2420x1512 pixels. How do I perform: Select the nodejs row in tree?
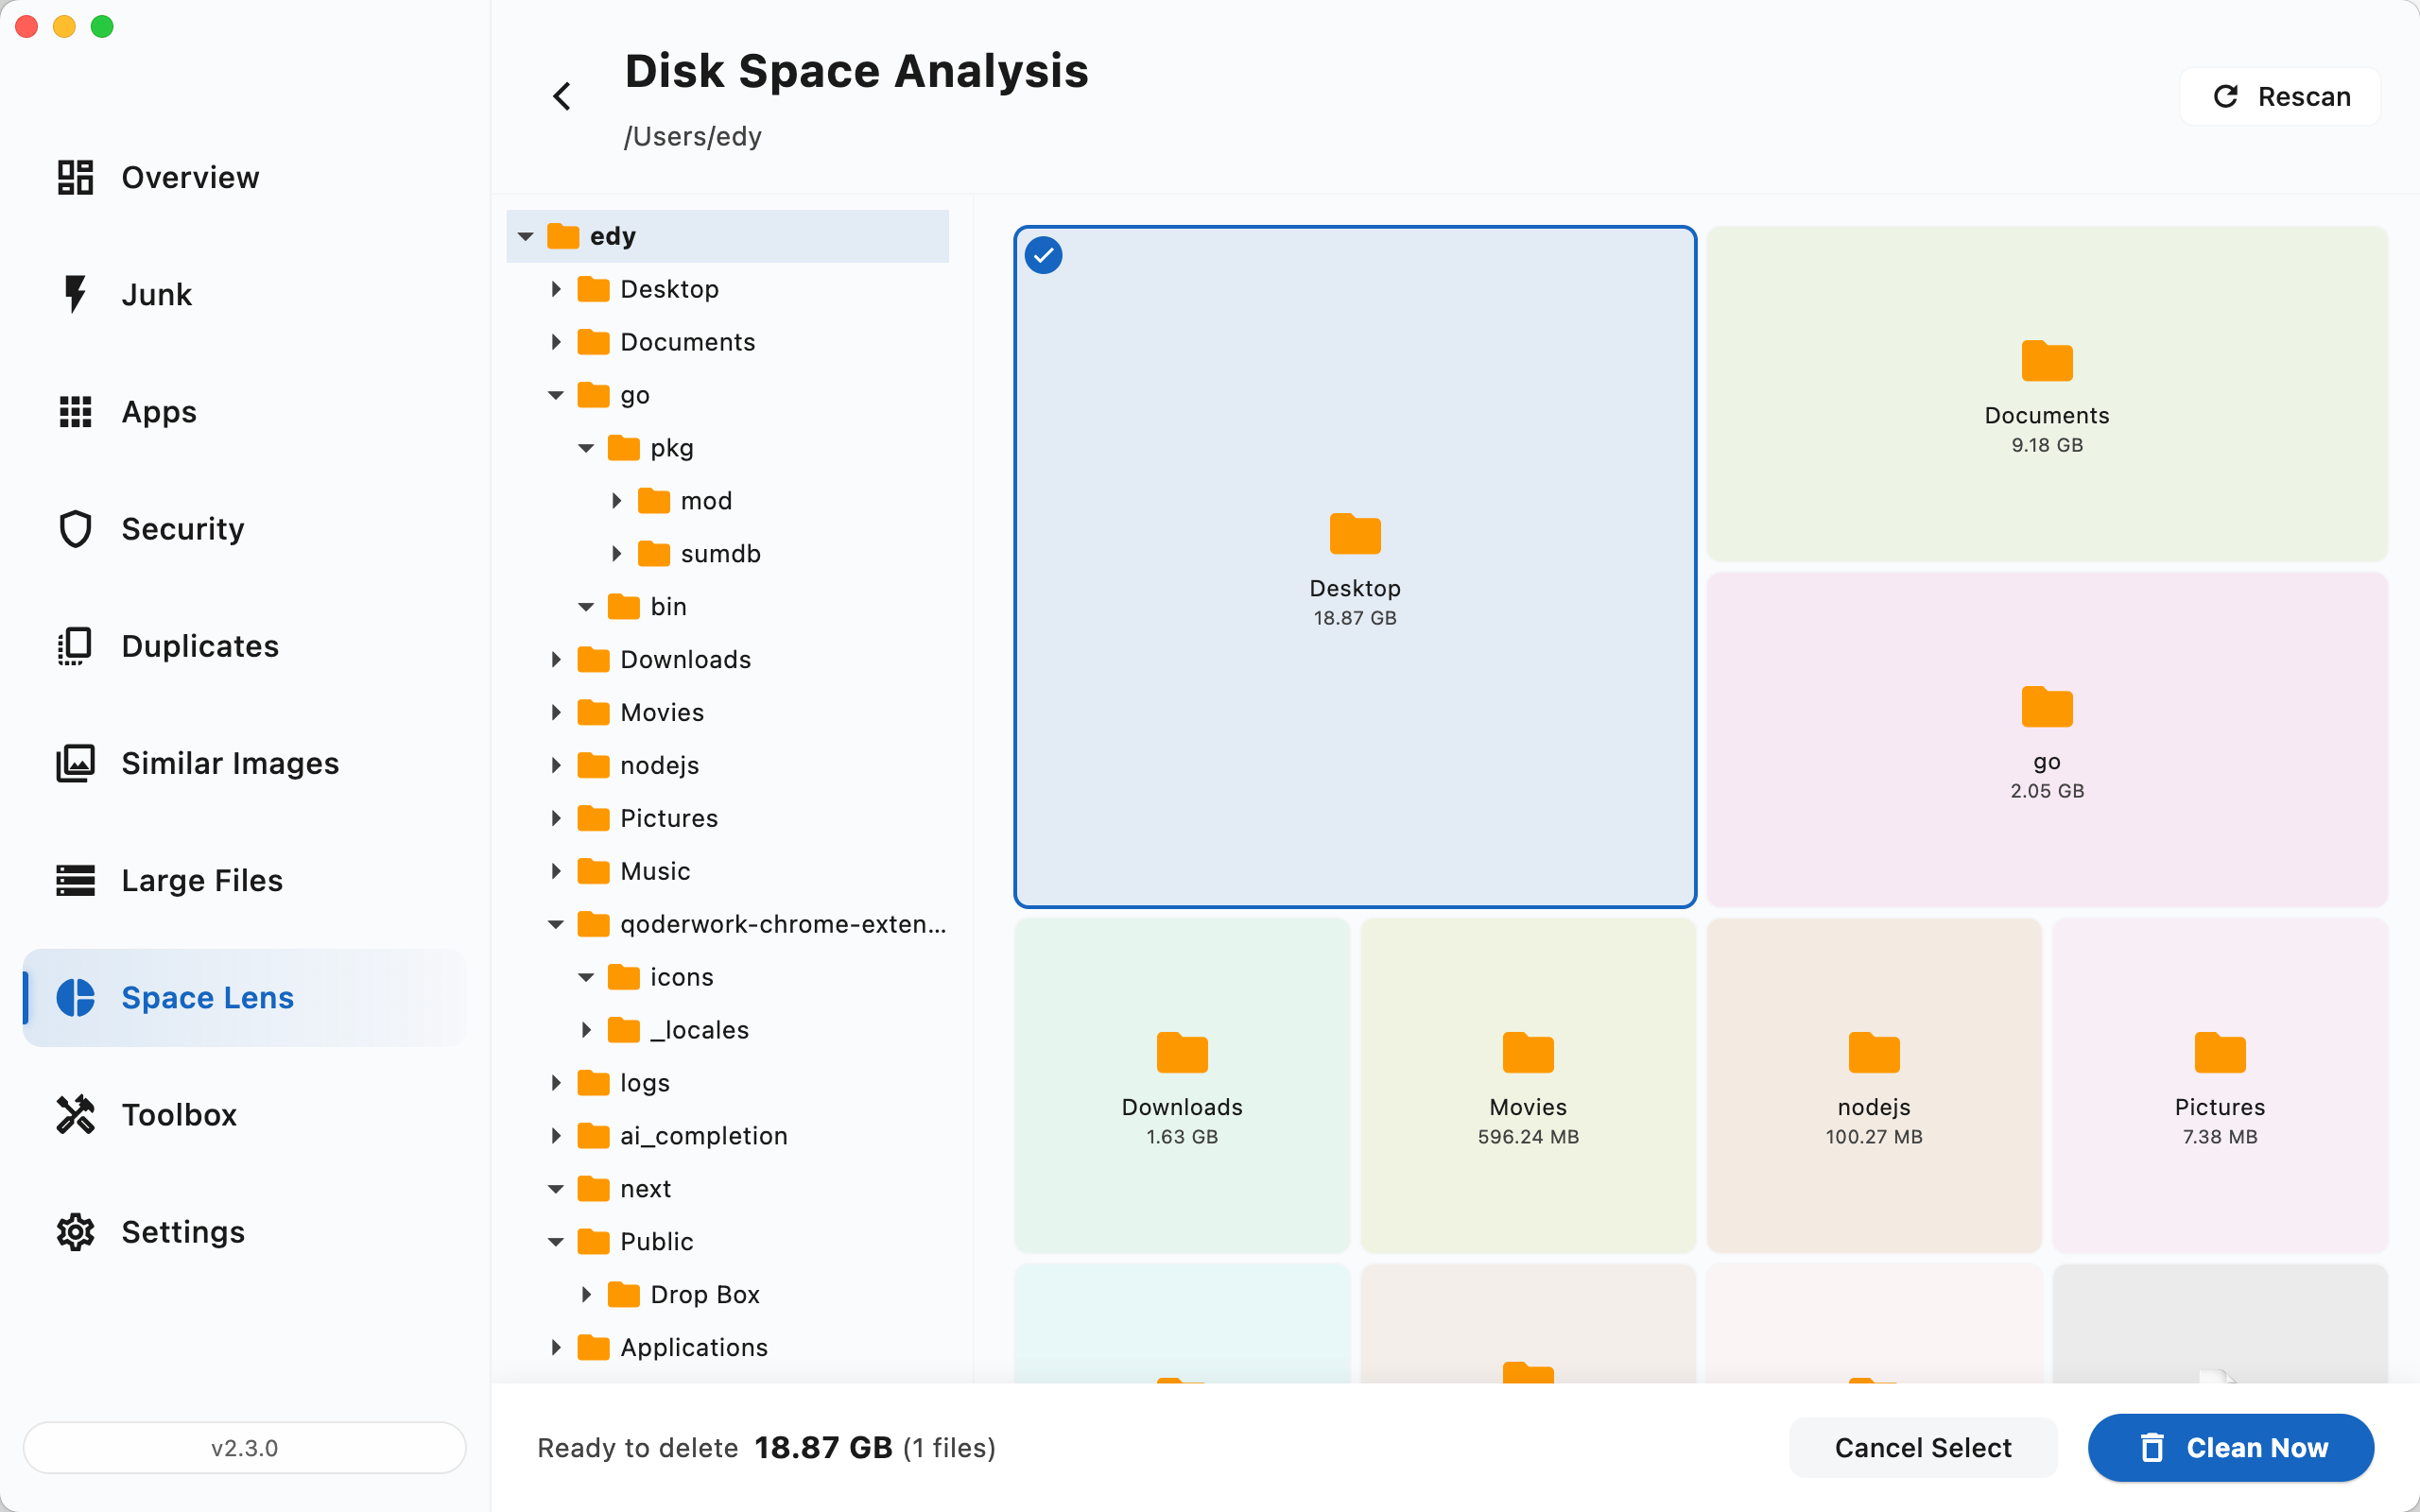[728, 765]
